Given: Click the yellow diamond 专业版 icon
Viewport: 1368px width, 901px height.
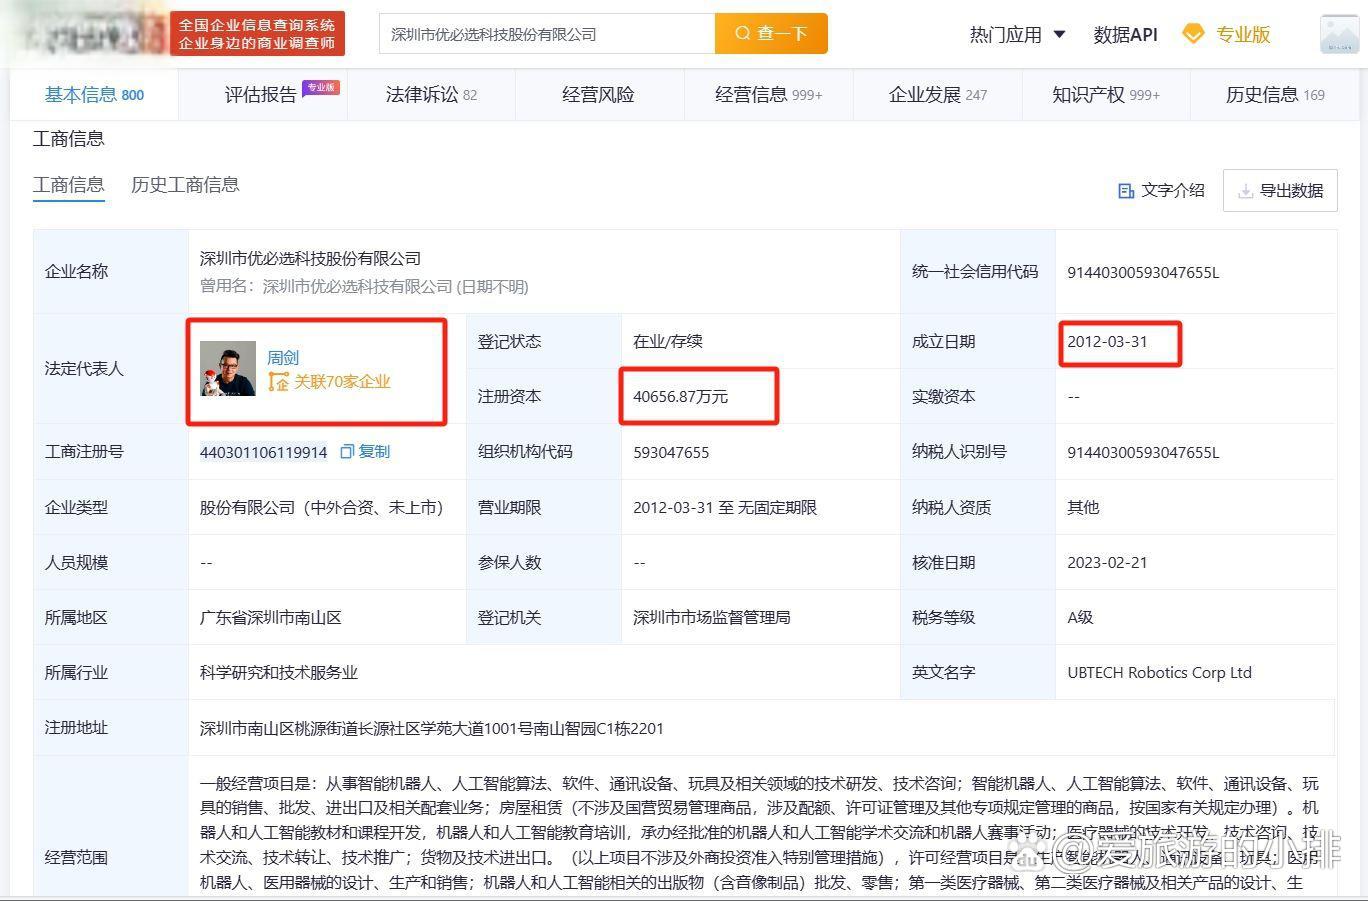Looking at the screenshot, I should [x=1194, y=33].
